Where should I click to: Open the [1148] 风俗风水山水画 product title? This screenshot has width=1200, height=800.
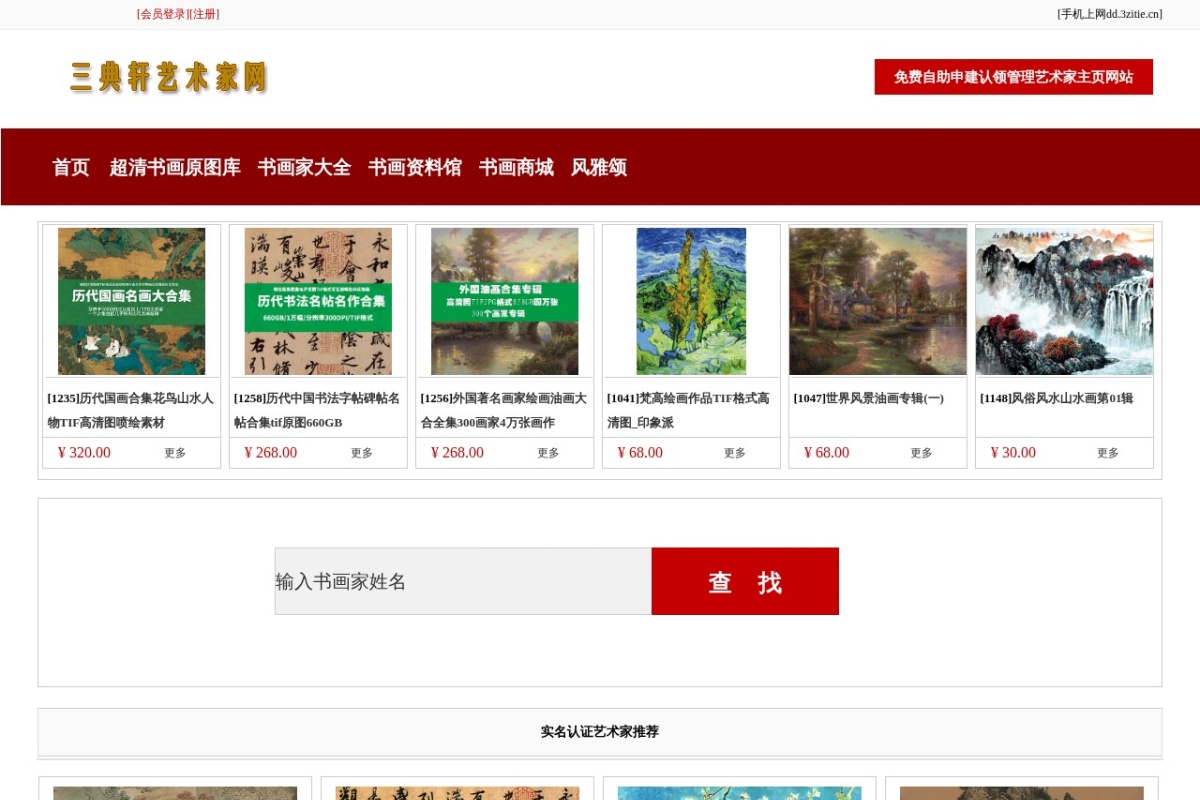(1056, 398)
